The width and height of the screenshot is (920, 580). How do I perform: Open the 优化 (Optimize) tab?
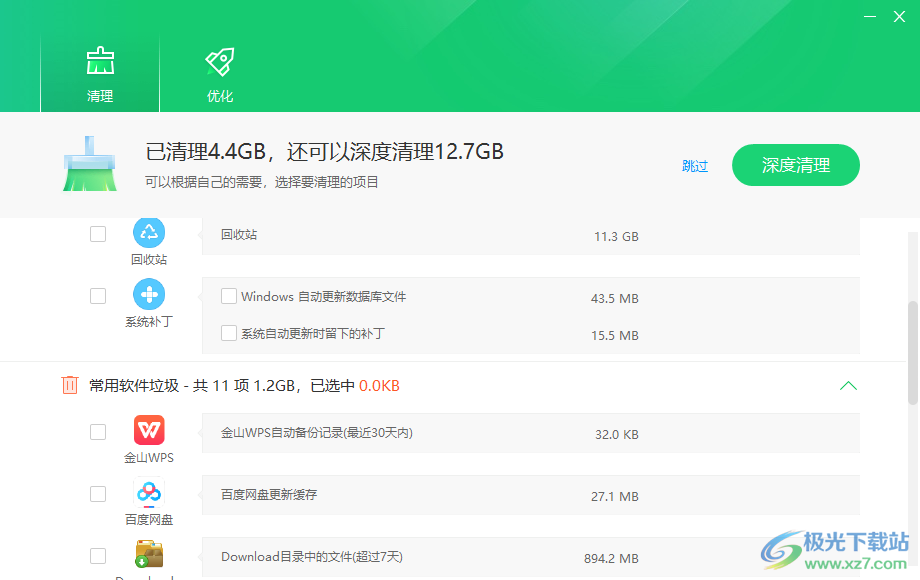[220, 74]
